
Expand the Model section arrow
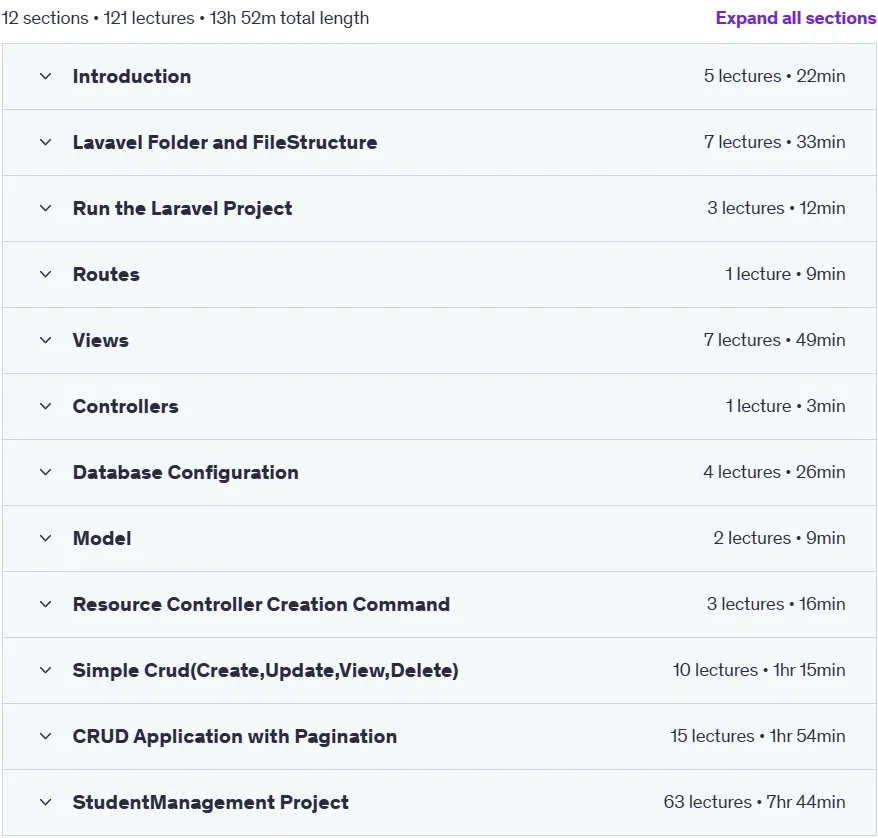[45, 539]
